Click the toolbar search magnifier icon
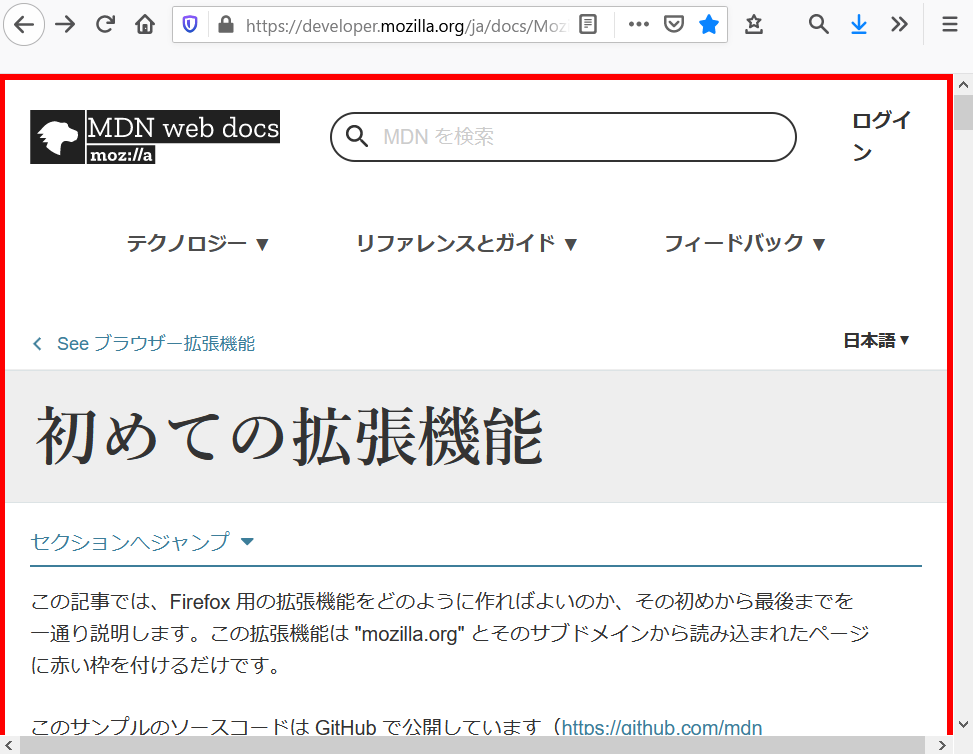This screenshot has height=754, width=973. pyautogui.click(x=818, y=25)
